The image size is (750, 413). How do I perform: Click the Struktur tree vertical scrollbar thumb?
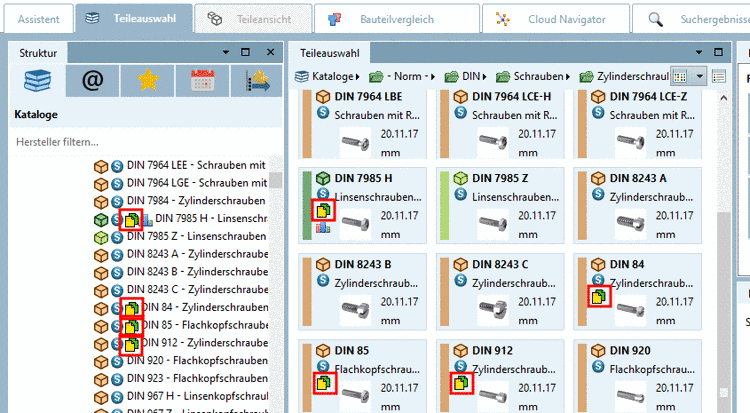click(275, 180)
